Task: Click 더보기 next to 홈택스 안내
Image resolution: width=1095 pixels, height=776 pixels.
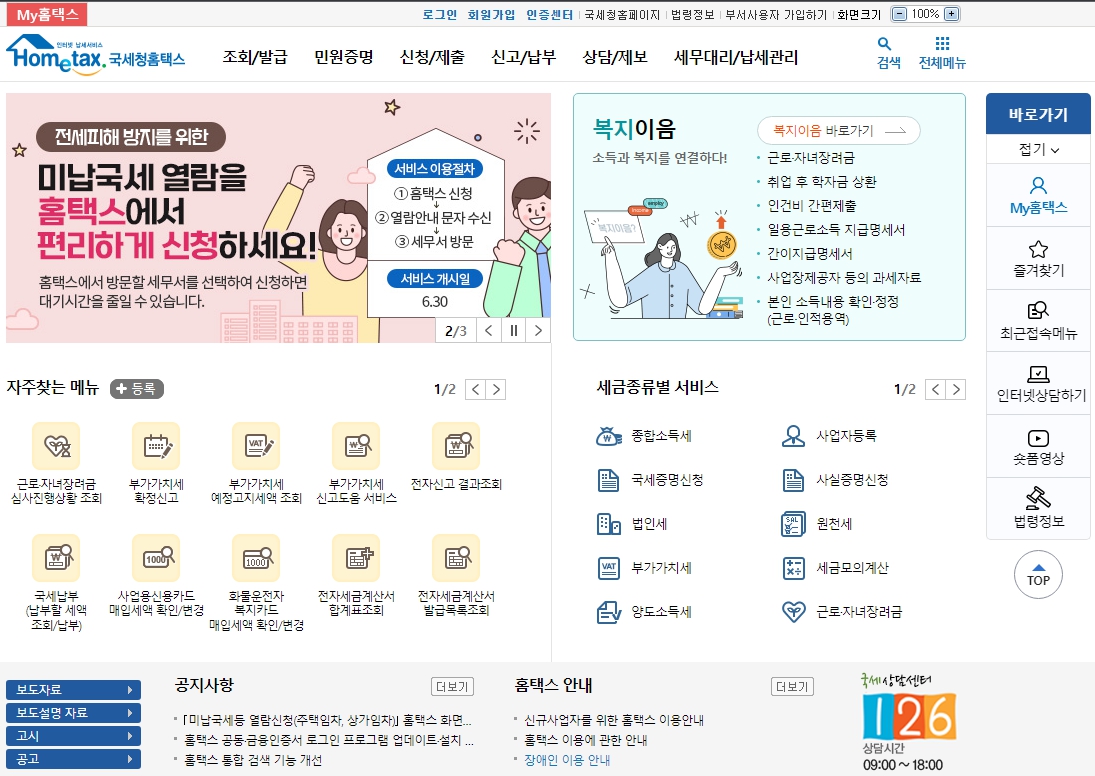Action: pyautogui.click(x=792, y=687)
